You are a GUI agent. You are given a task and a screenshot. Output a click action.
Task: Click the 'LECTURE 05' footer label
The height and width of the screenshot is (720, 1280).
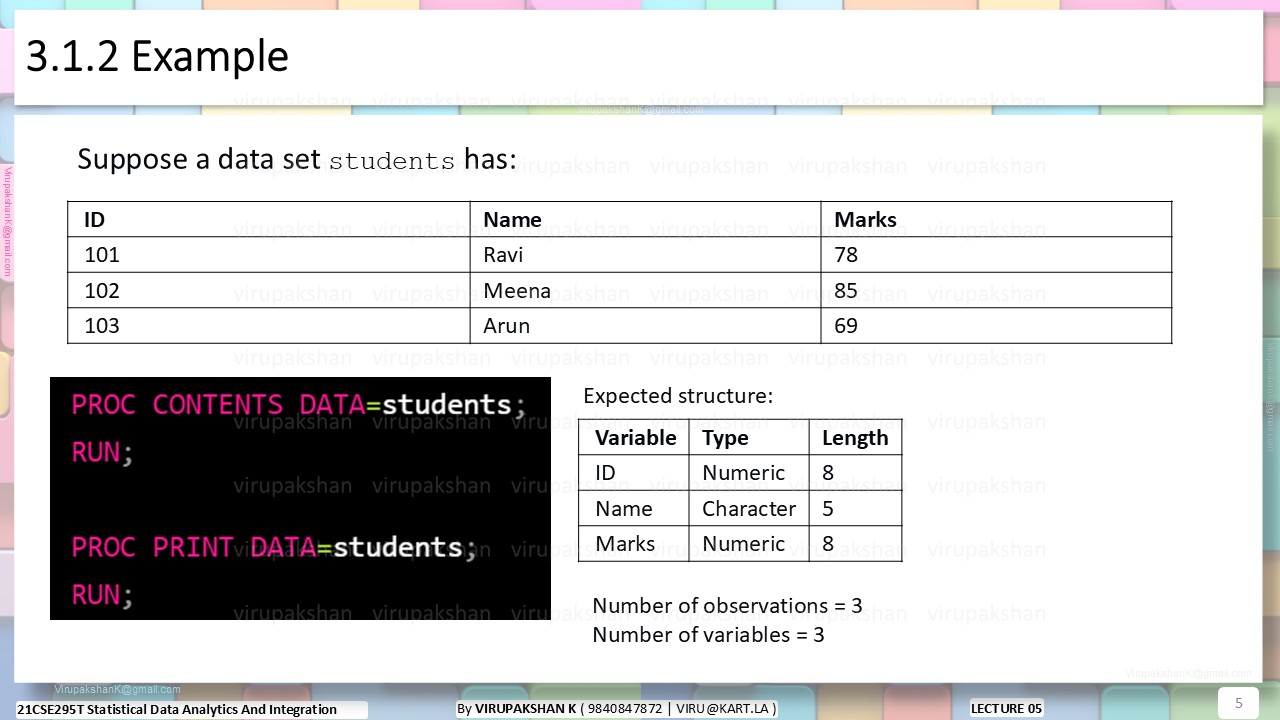(1006, 709)
